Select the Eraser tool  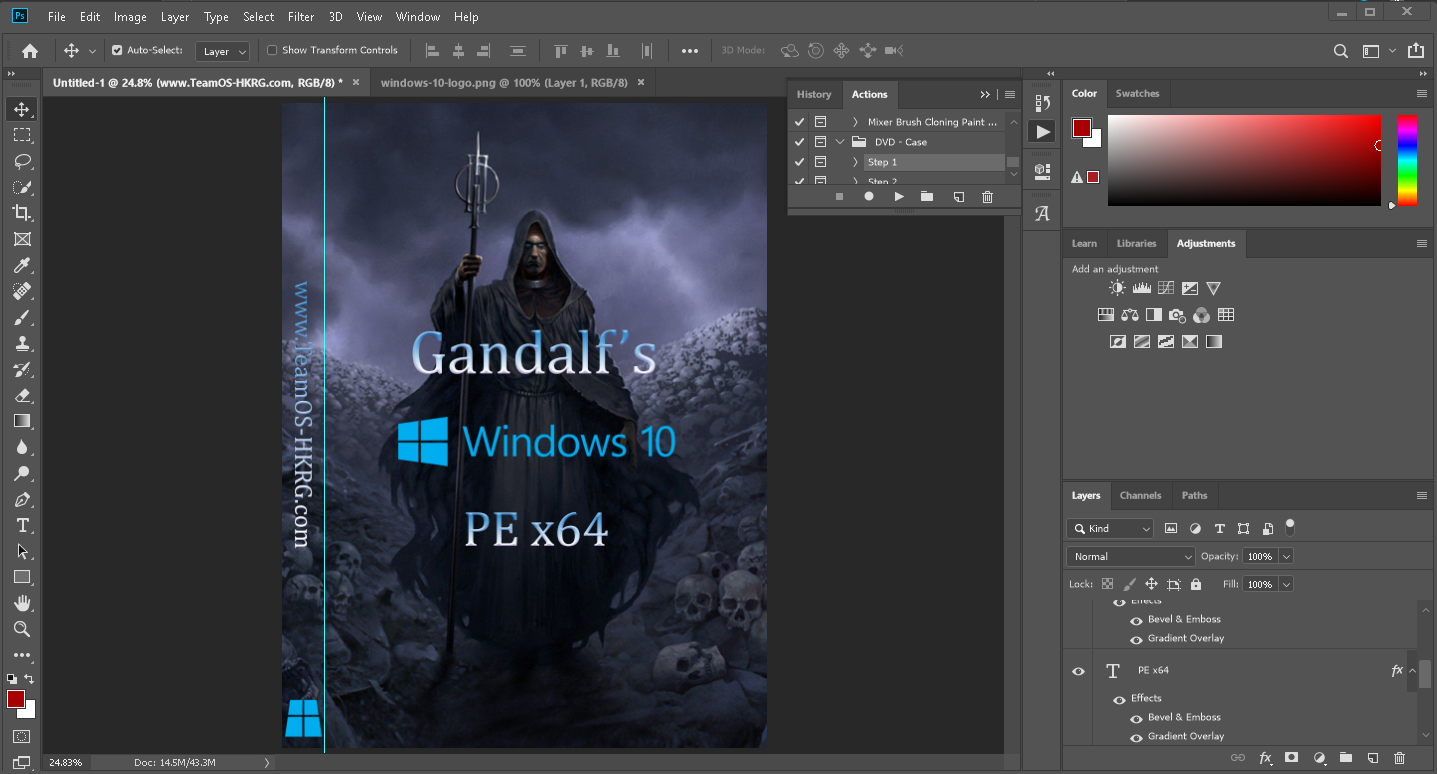(22, 395)
